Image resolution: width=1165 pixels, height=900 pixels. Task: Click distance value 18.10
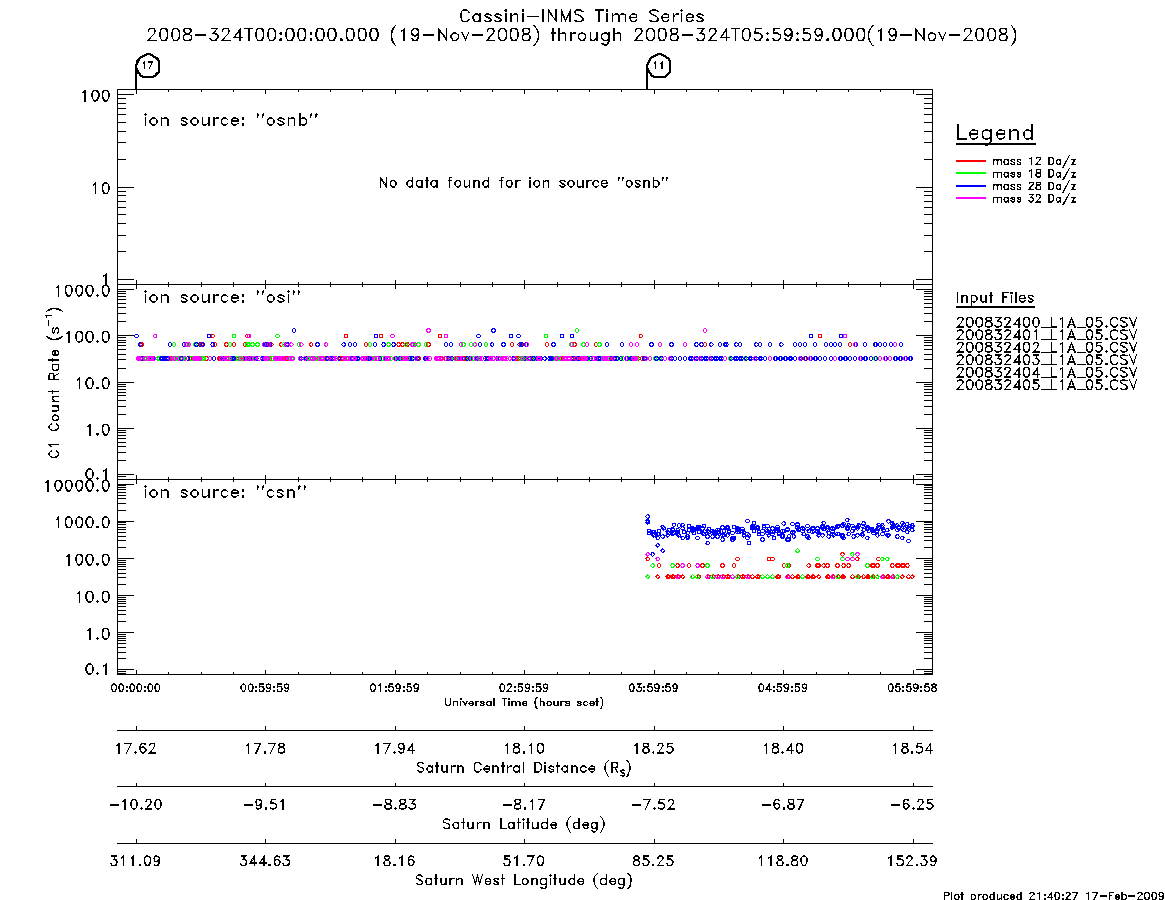524,748
